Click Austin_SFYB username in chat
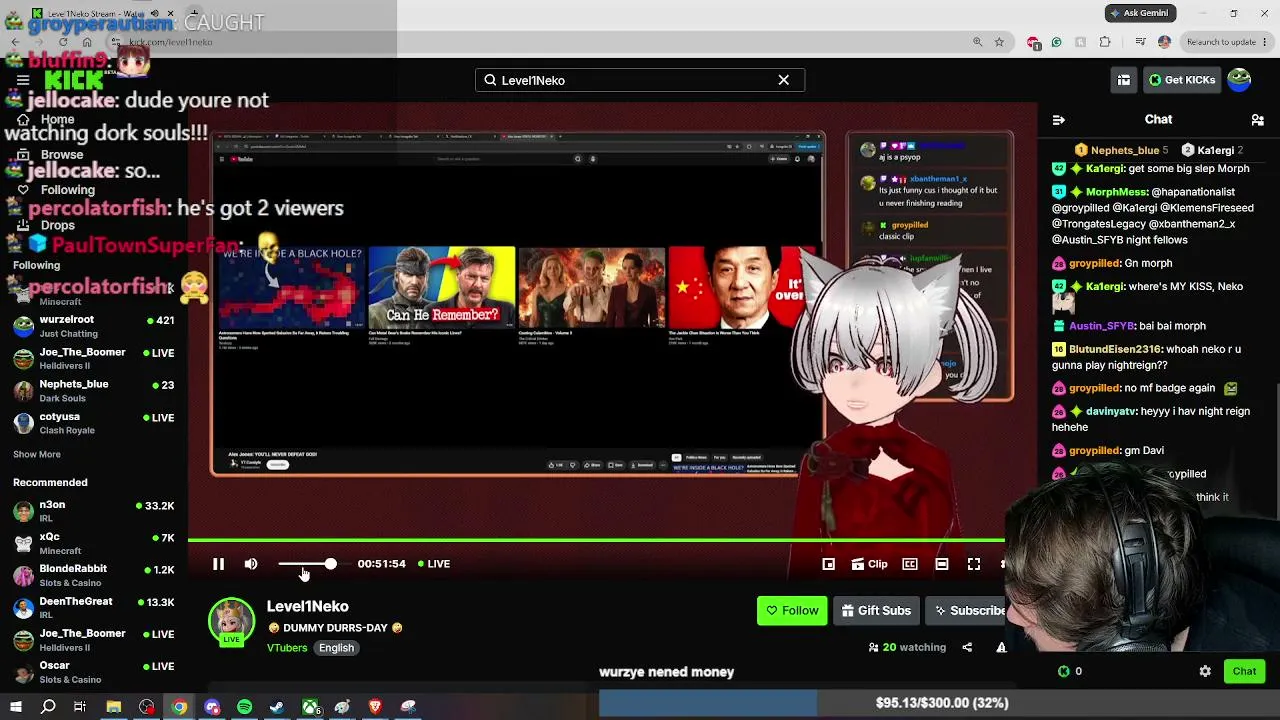 (1102, 326)
